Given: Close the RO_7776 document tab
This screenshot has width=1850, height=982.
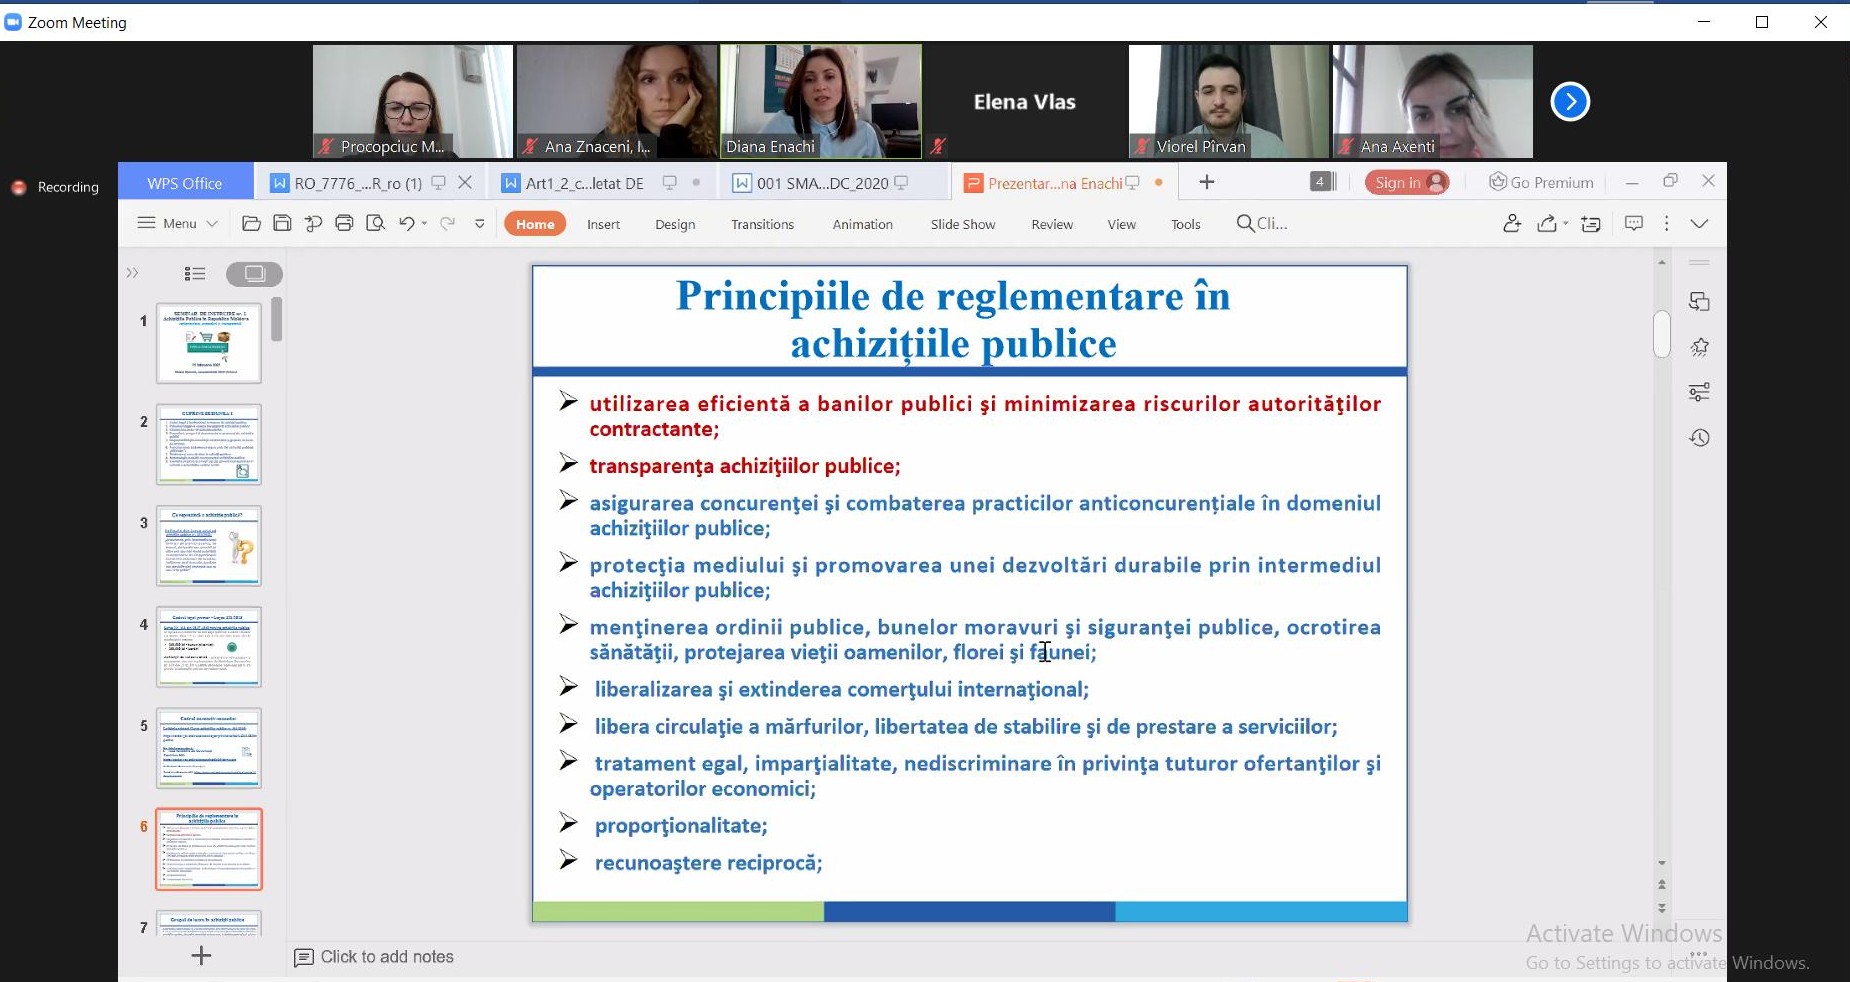Looking at the screenshot, I should 465,182.
